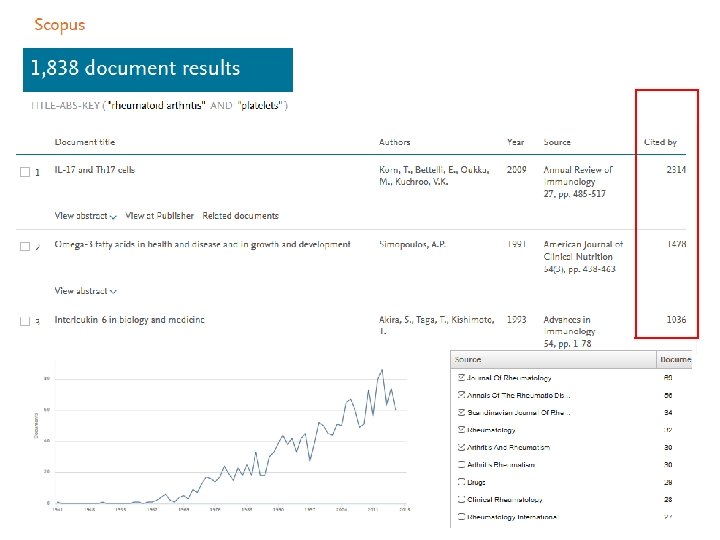Click the peak of the documents-per-year line chart

(x=382, y=370)
